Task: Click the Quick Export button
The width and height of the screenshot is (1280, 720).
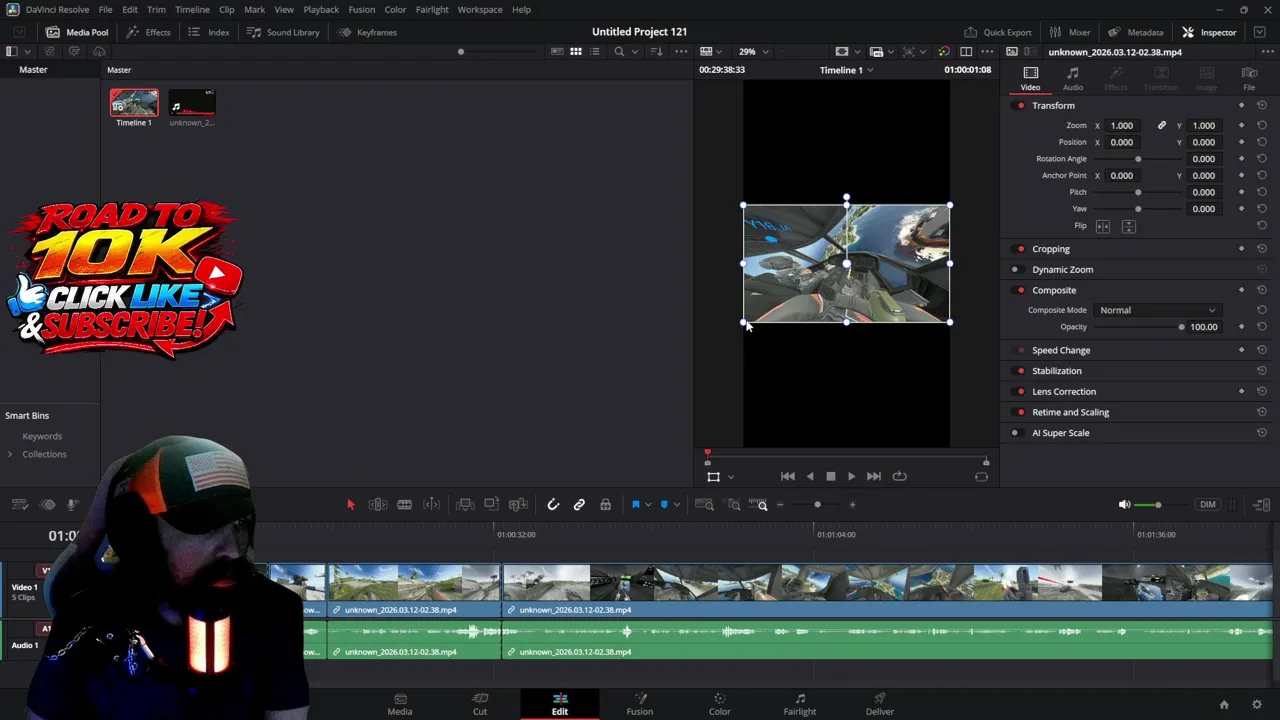Action: coord(997,32)
